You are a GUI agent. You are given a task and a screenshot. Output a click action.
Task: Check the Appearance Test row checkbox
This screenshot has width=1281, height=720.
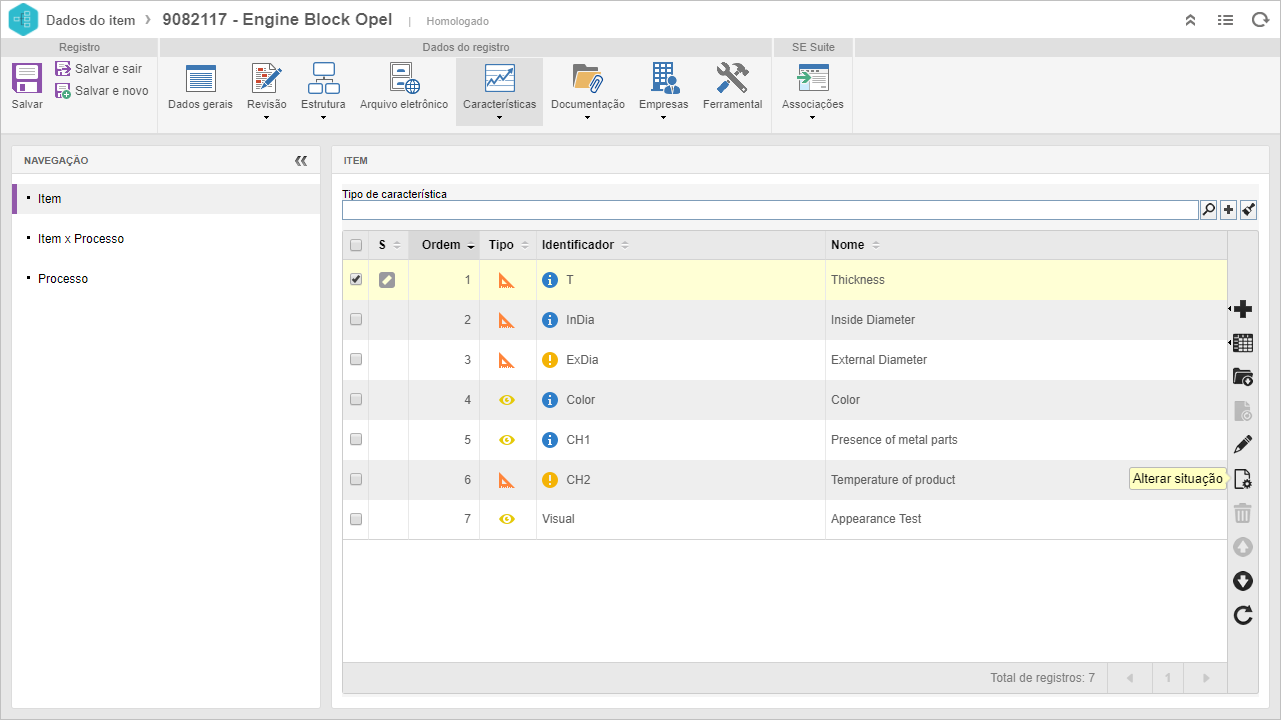pyautogui.click(x=356, y=519)
